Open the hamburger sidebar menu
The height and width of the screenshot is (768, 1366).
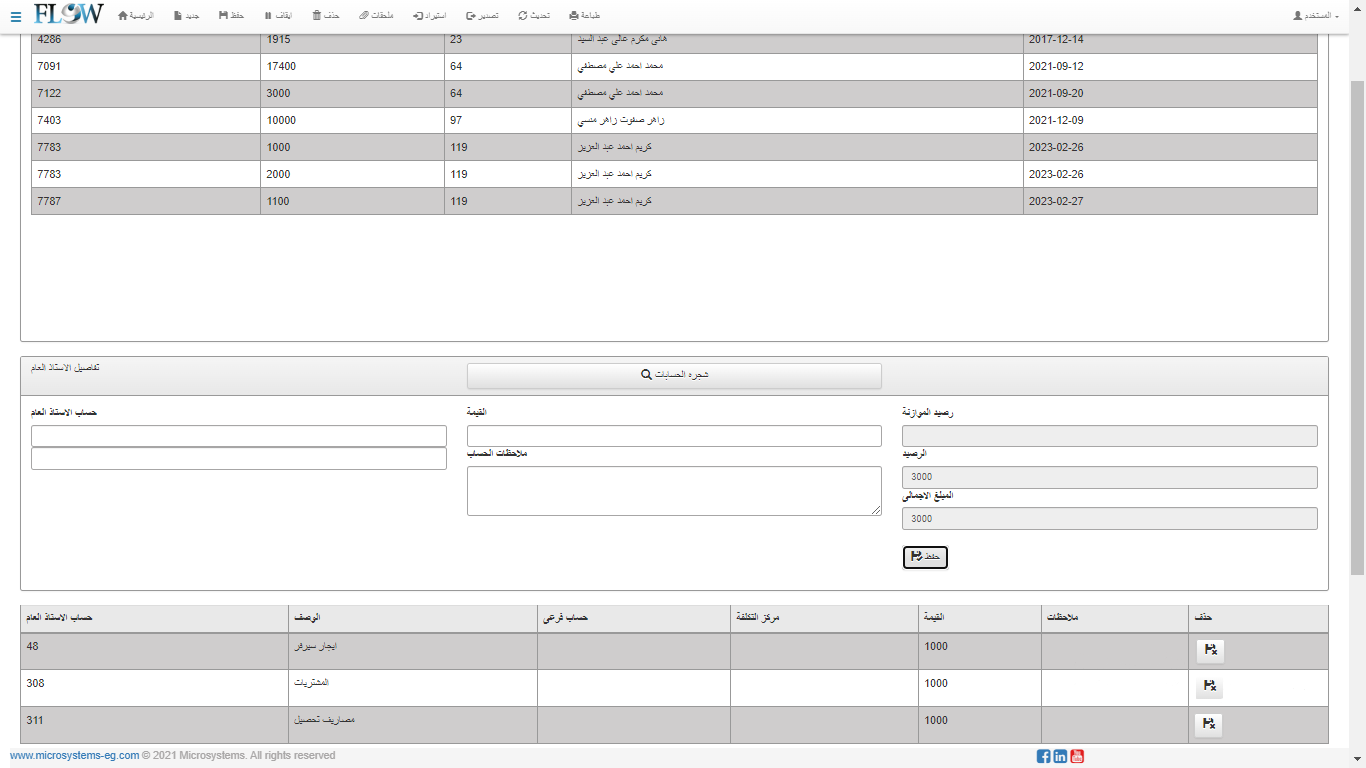15,16
